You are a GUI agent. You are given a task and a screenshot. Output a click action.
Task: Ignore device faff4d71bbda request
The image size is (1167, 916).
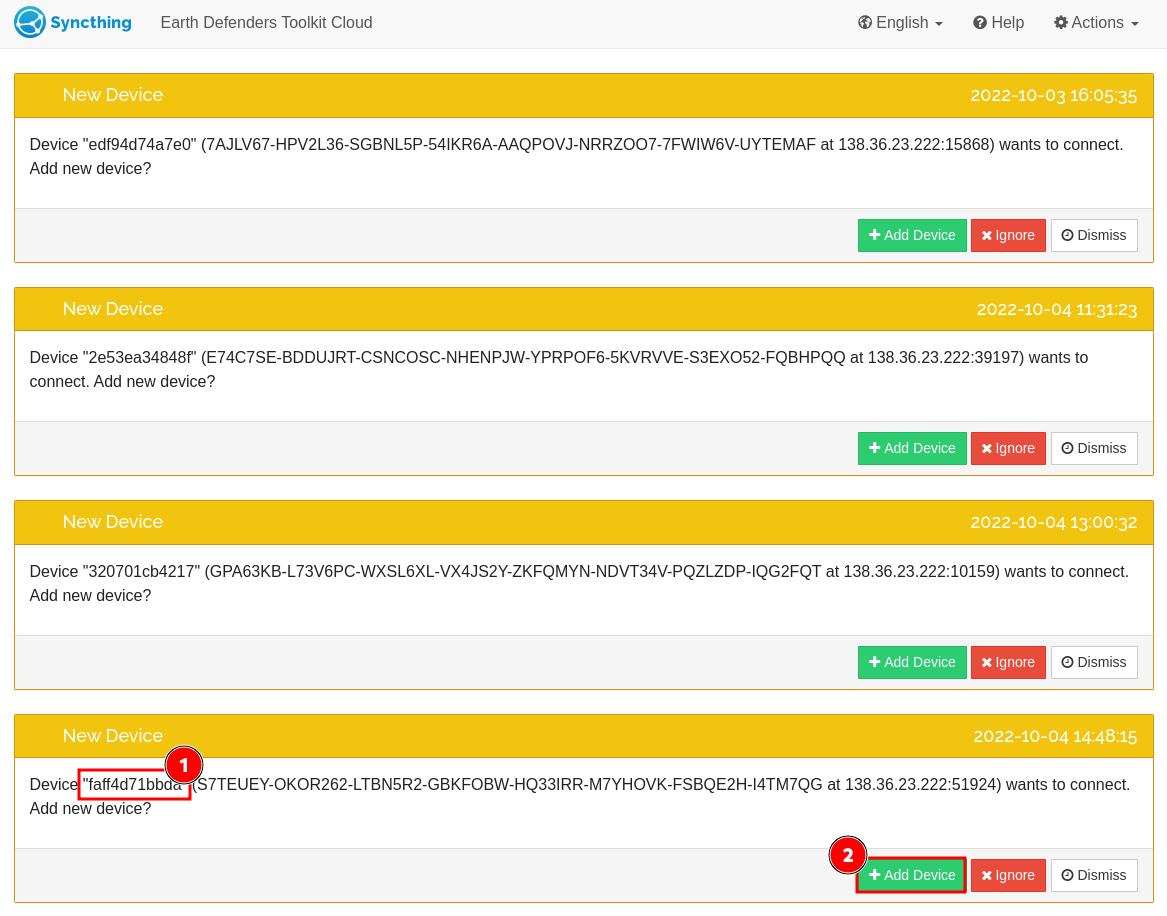[x=1008, y=875]
